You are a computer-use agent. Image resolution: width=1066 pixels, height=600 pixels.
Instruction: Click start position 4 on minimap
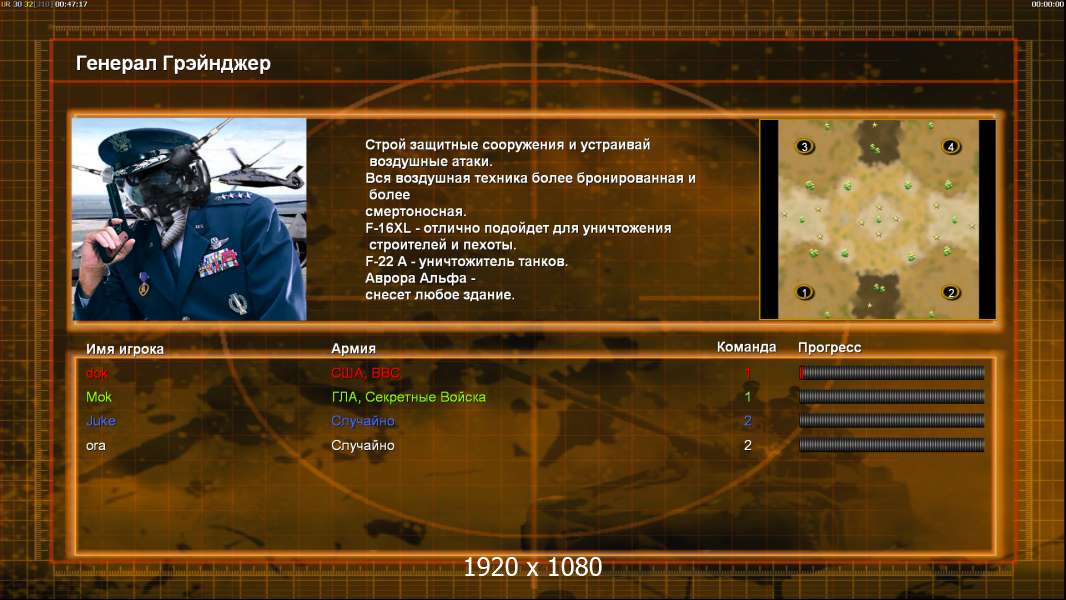(x=950, y=146)
